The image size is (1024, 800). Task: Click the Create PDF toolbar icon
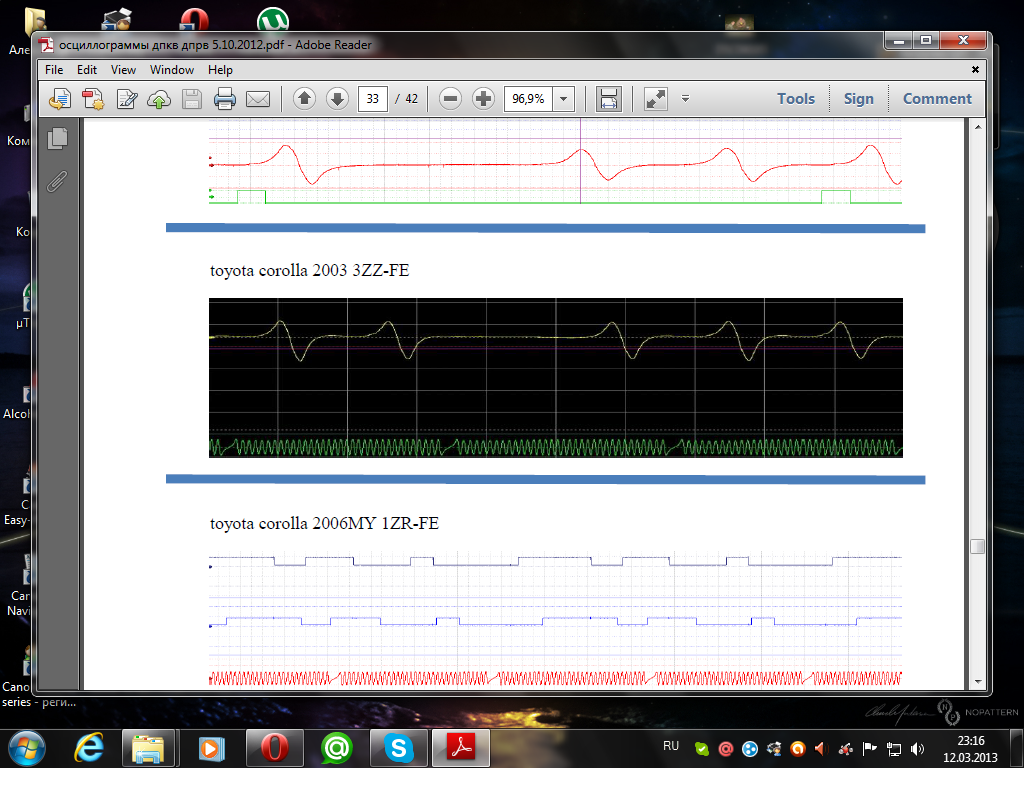(x=93, y=99)
